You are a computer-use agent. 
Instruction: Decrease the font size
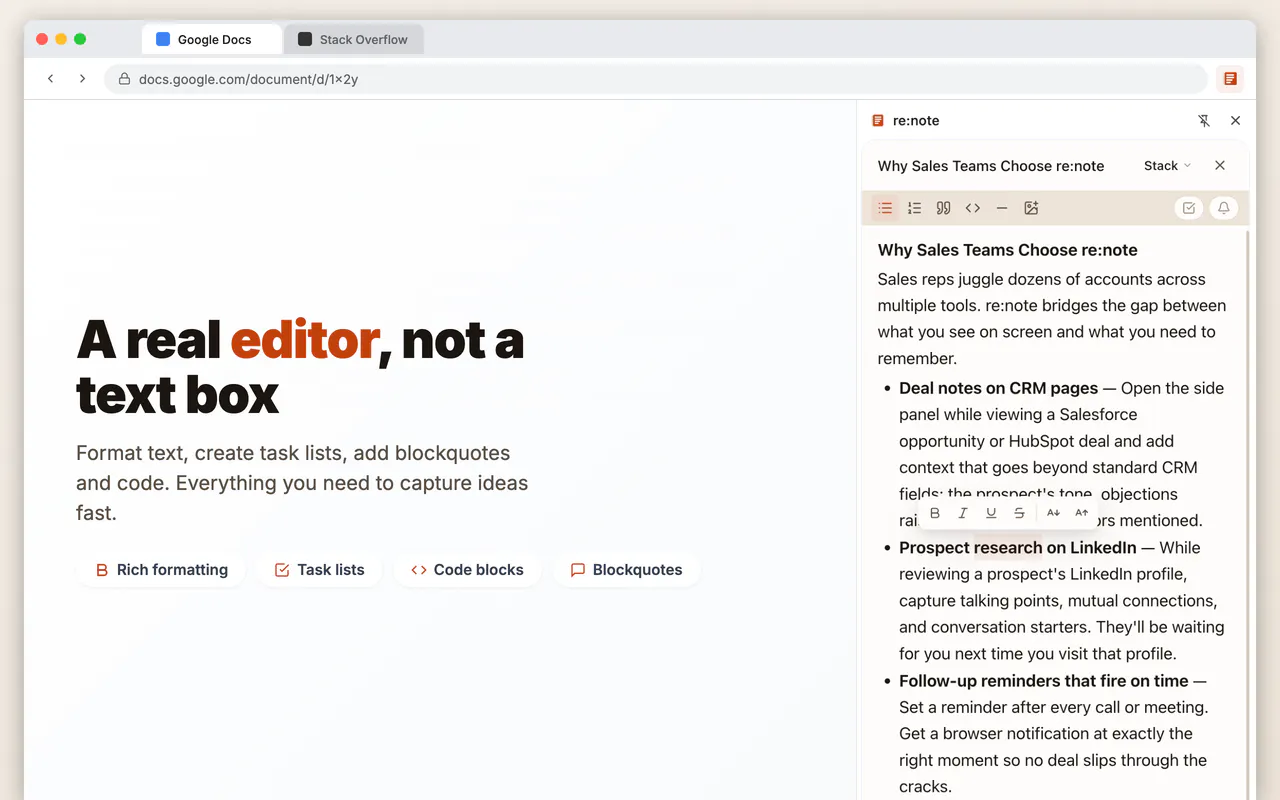click(x=1053, y=513)
